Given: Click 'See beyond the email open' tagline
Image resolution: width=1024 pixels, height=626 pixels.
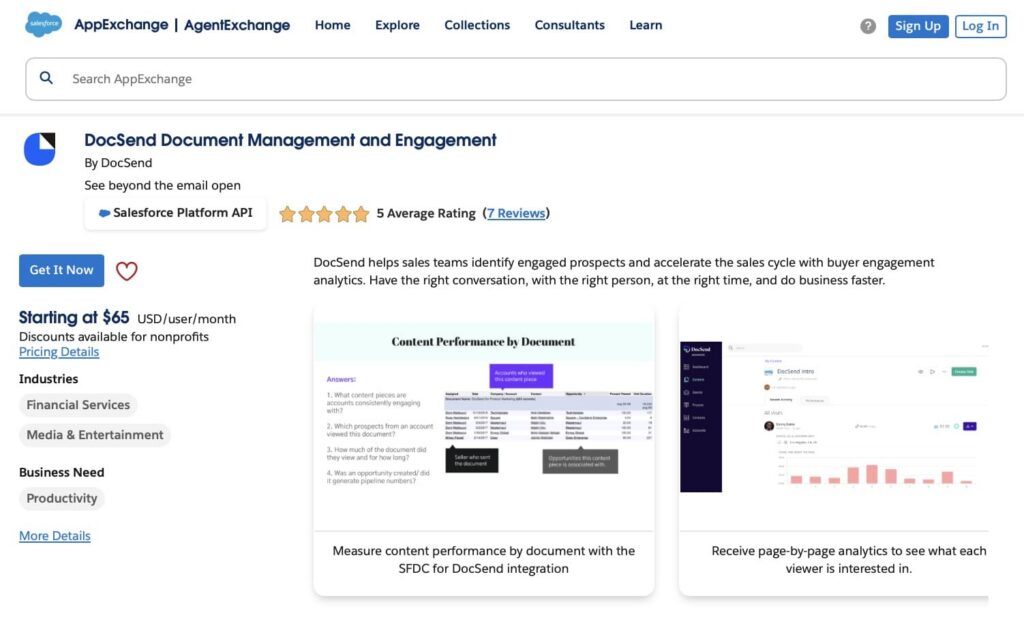Looking at the screenshot, I should [x=162, y=185].
